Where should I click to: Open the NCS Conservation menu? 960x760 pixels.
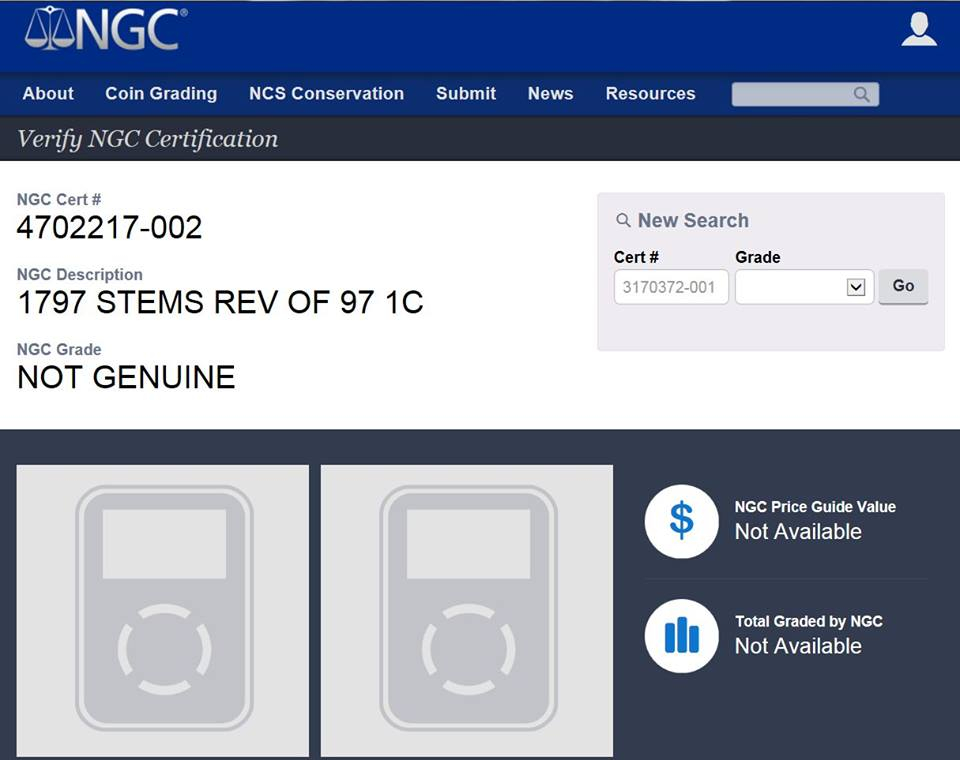326,94
